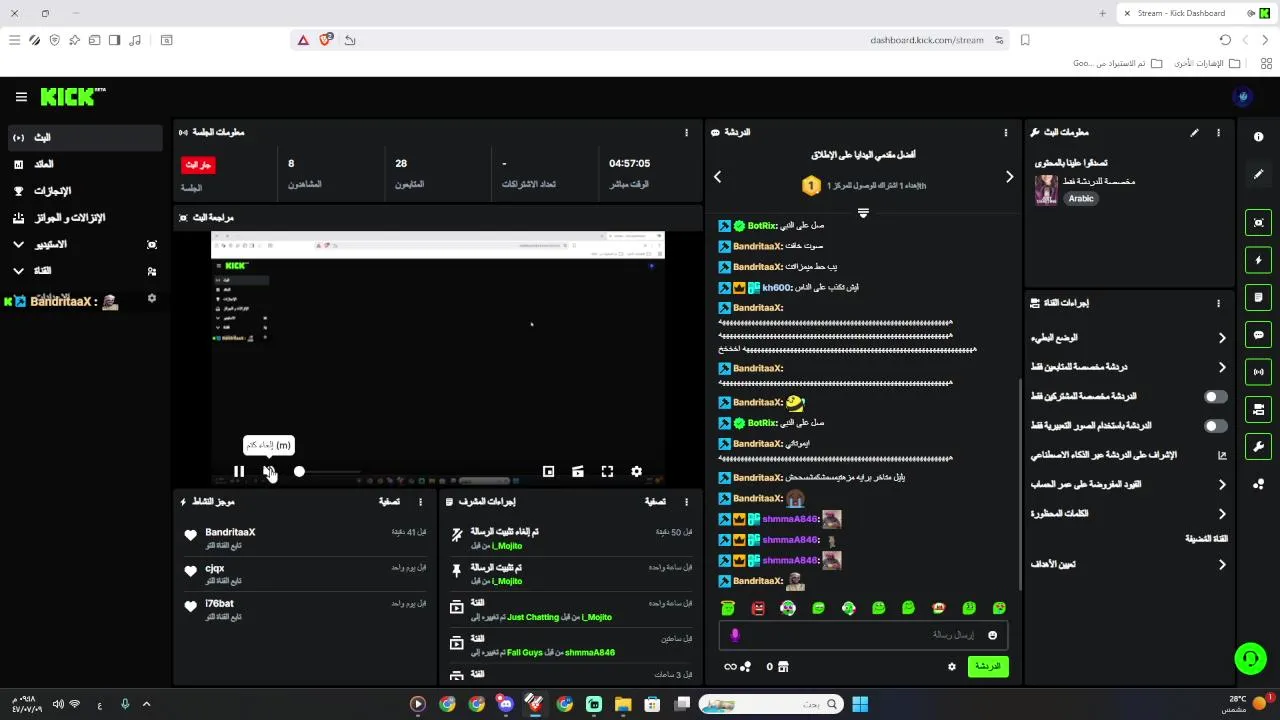1280x720 pixels.
Task: Collapse pinned leaderboard with down arrow
Action: pos(863,213)
